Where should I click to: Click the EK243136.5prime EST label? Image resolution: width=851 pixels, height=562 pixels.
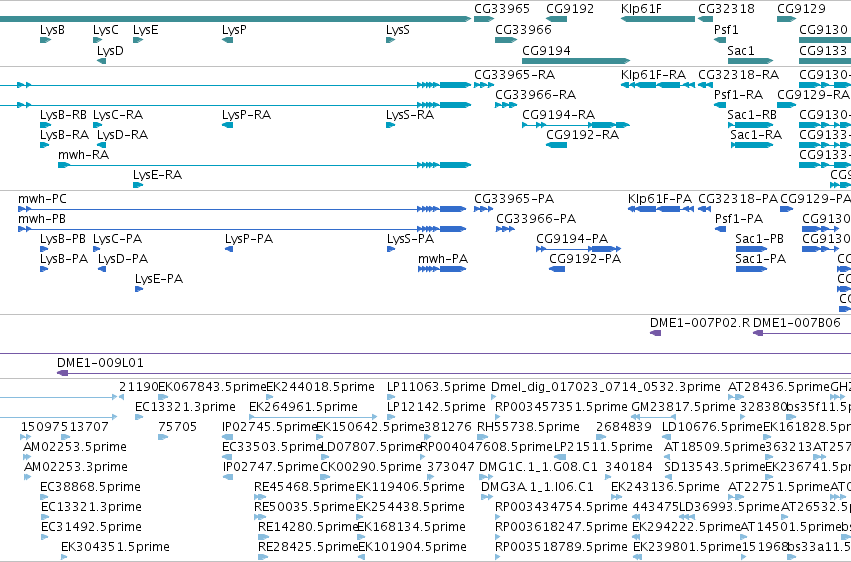pyautogui.click(x=665, y=487)
